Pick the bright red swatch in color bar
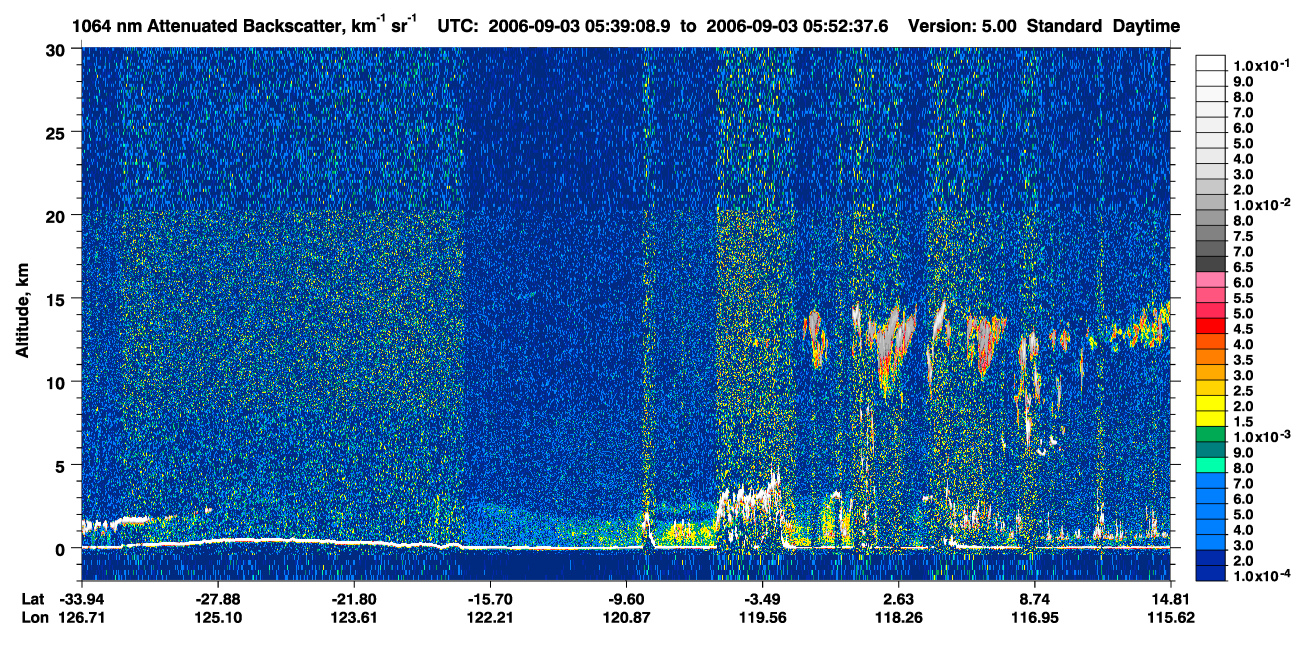This screenshot has height=667, width=1300. coord(1211,326)
